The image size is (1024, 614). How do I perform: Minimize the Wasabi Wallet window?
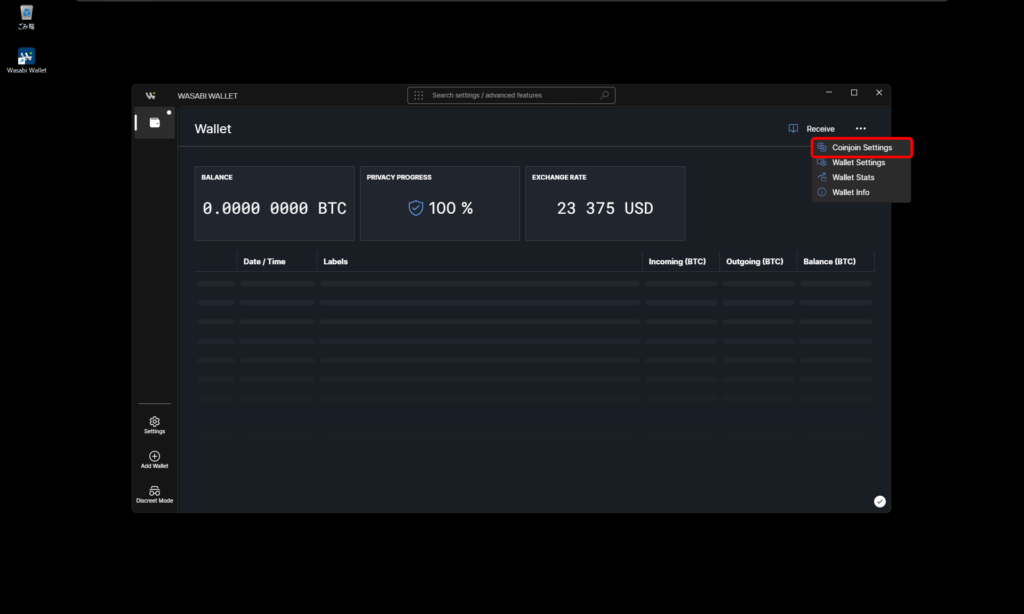(x=829, y=93)
